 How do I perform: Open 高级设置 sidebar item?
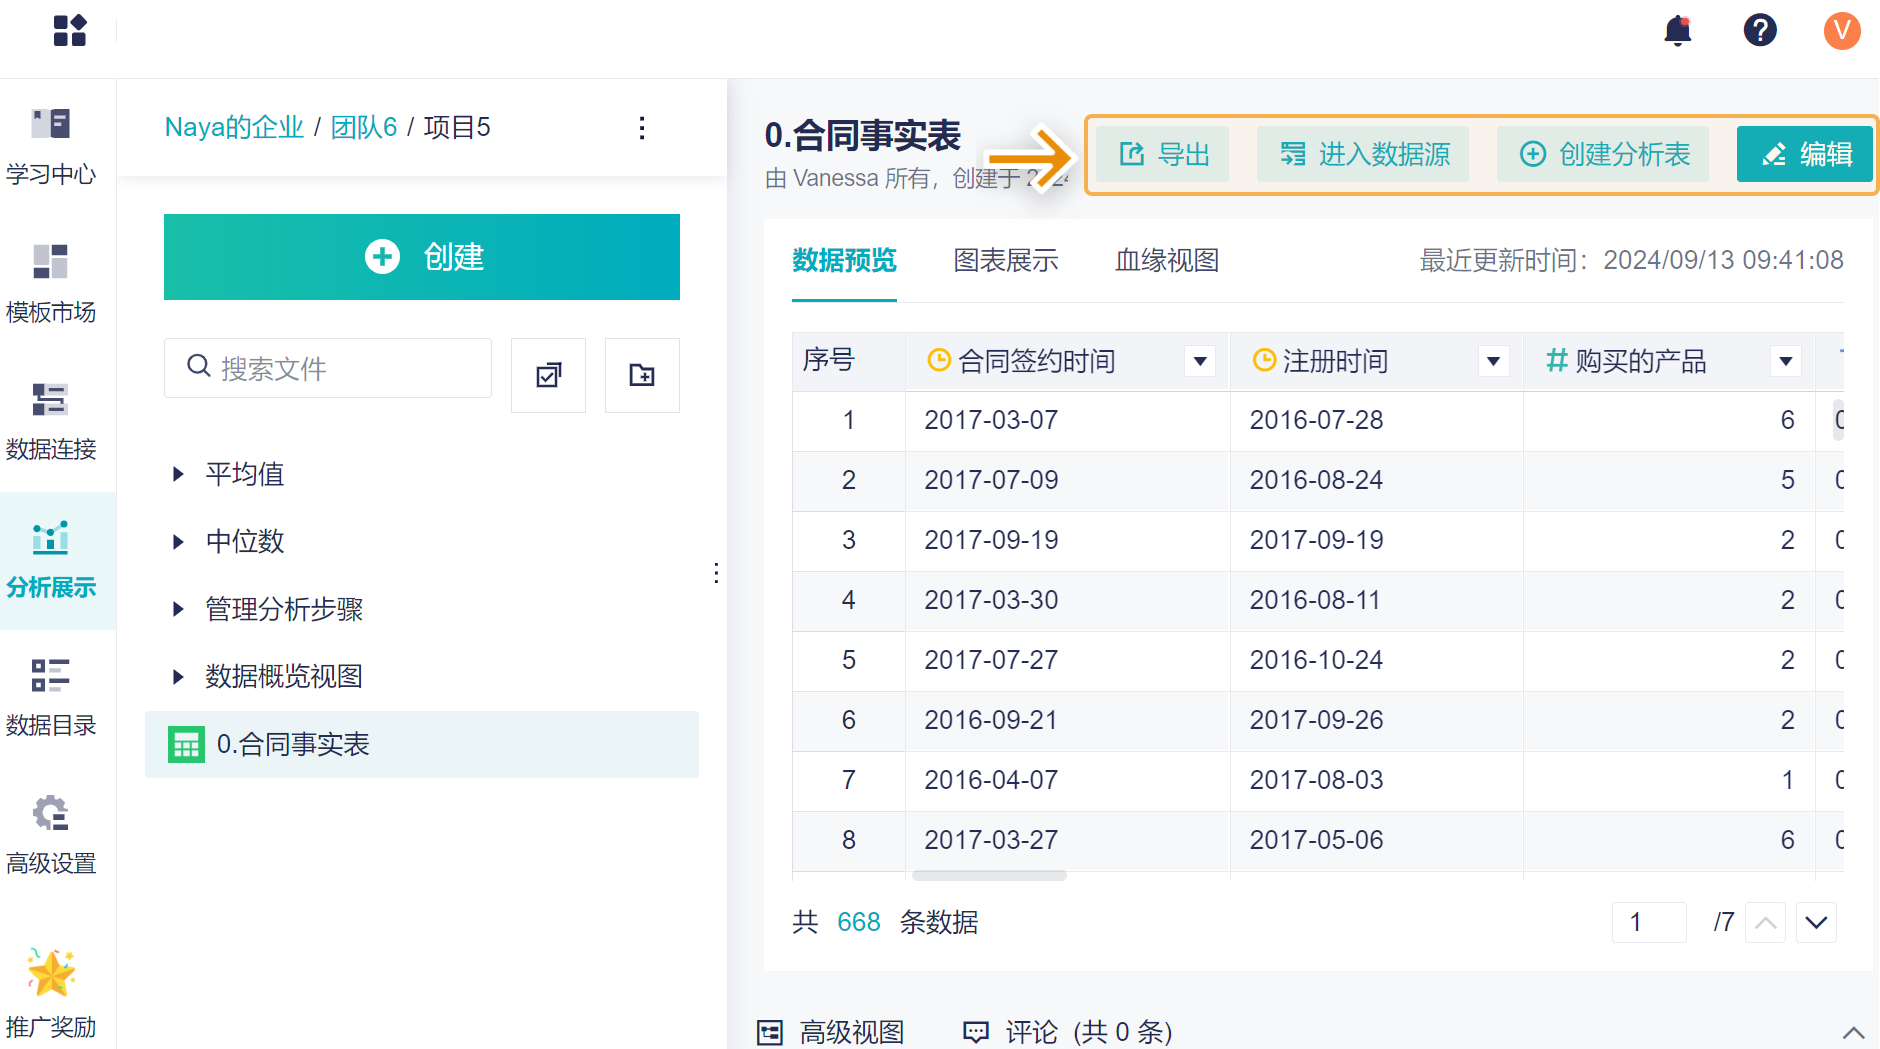pyautogui.click(x=51, y=836)
